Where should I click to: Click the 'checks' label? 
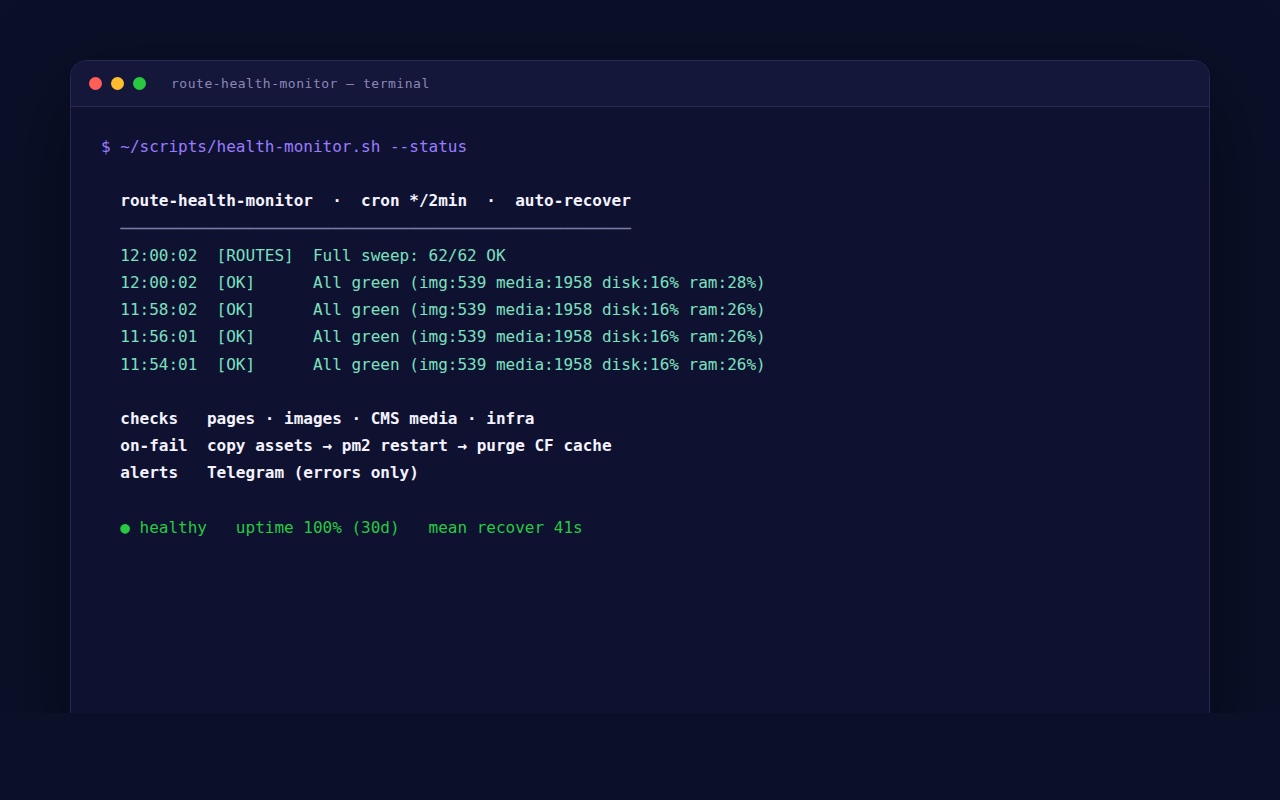click(149, 419)
